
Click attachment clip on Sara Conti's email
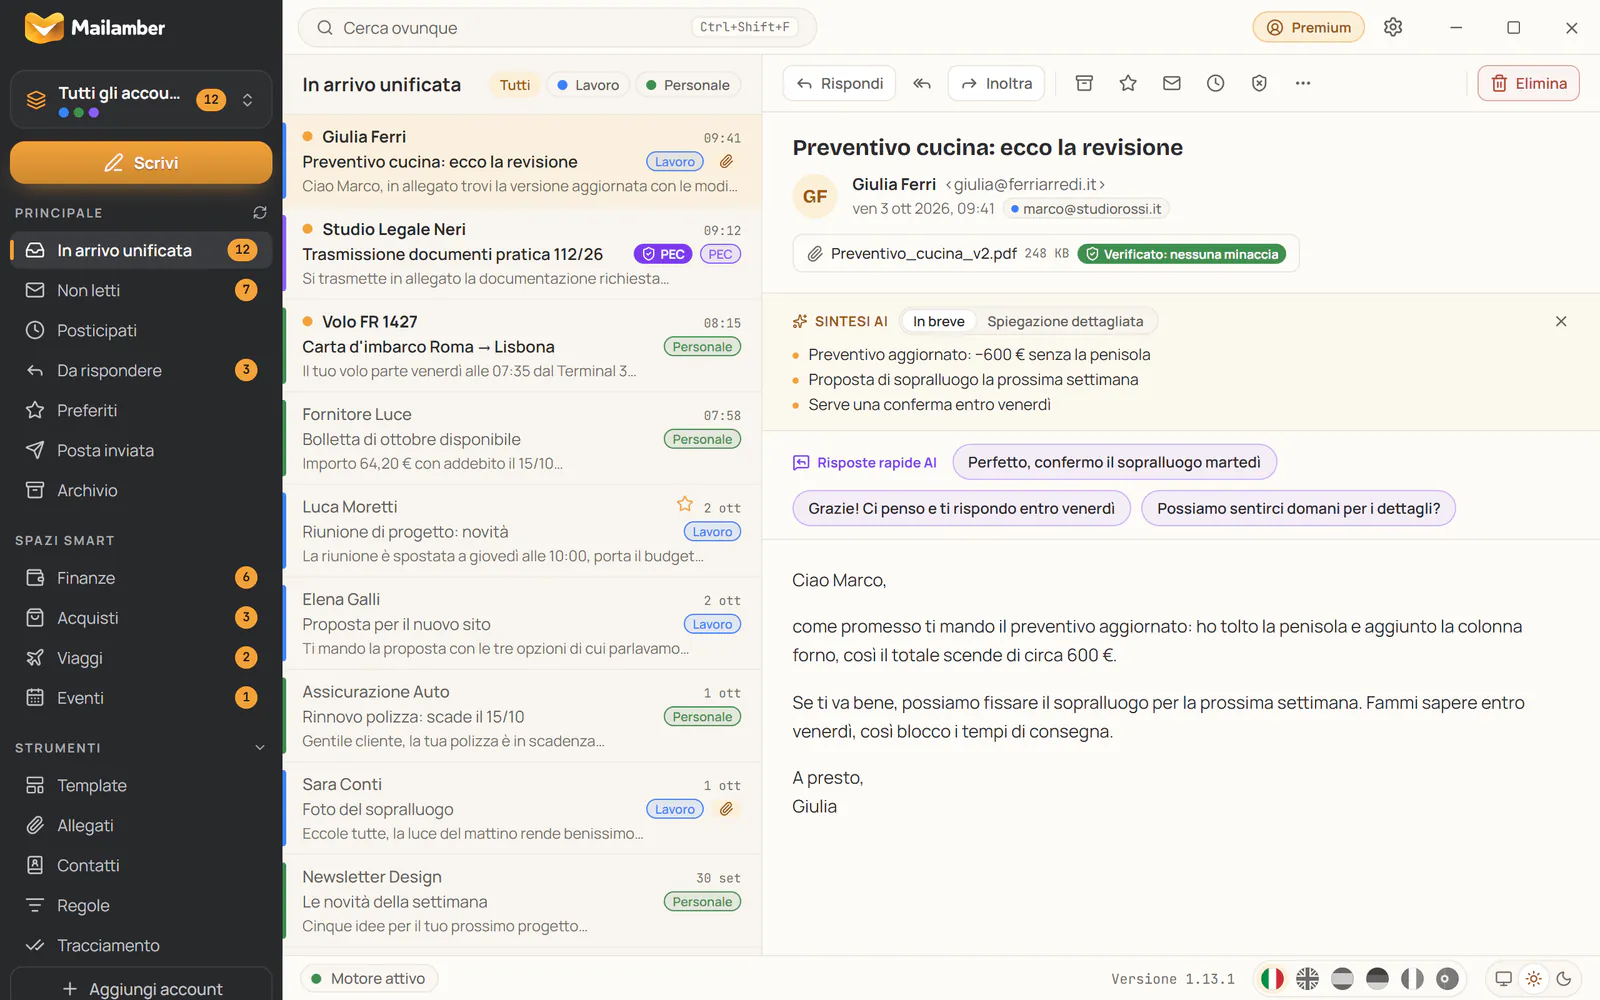[727, 809]
